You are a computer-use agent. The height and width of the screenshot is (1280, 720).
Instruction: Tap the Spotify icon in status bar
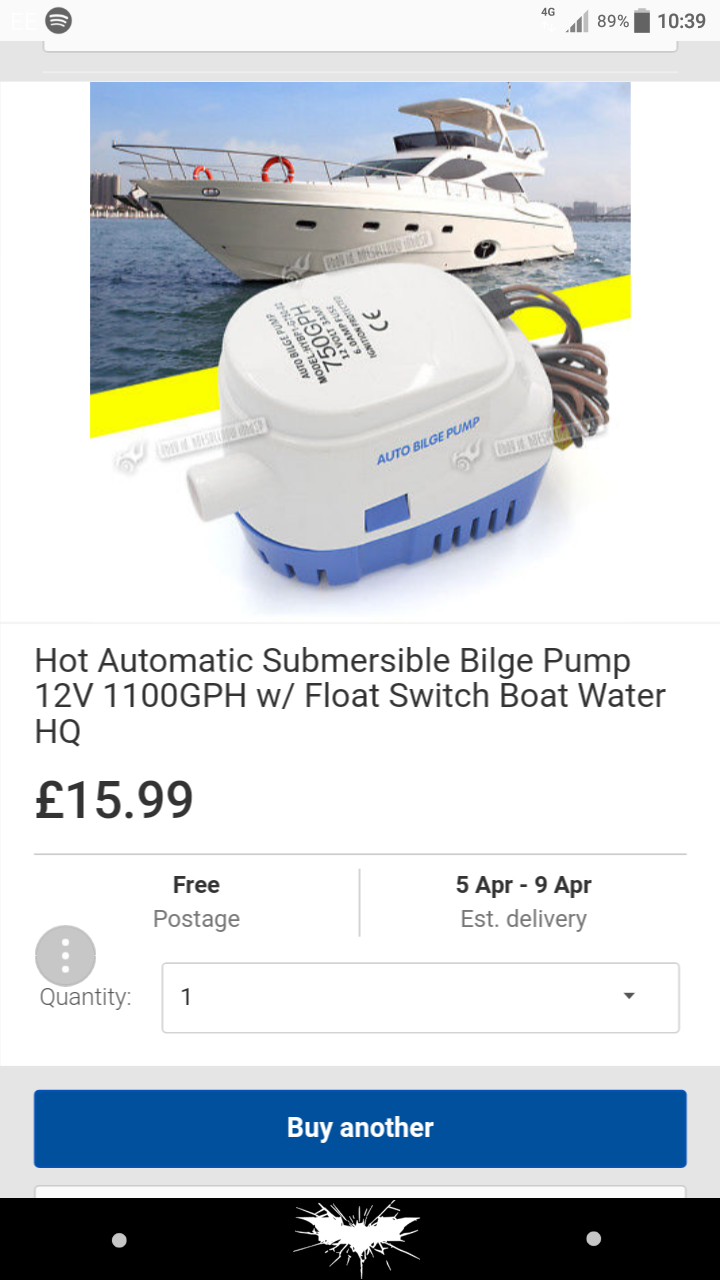tap(58, 20)
